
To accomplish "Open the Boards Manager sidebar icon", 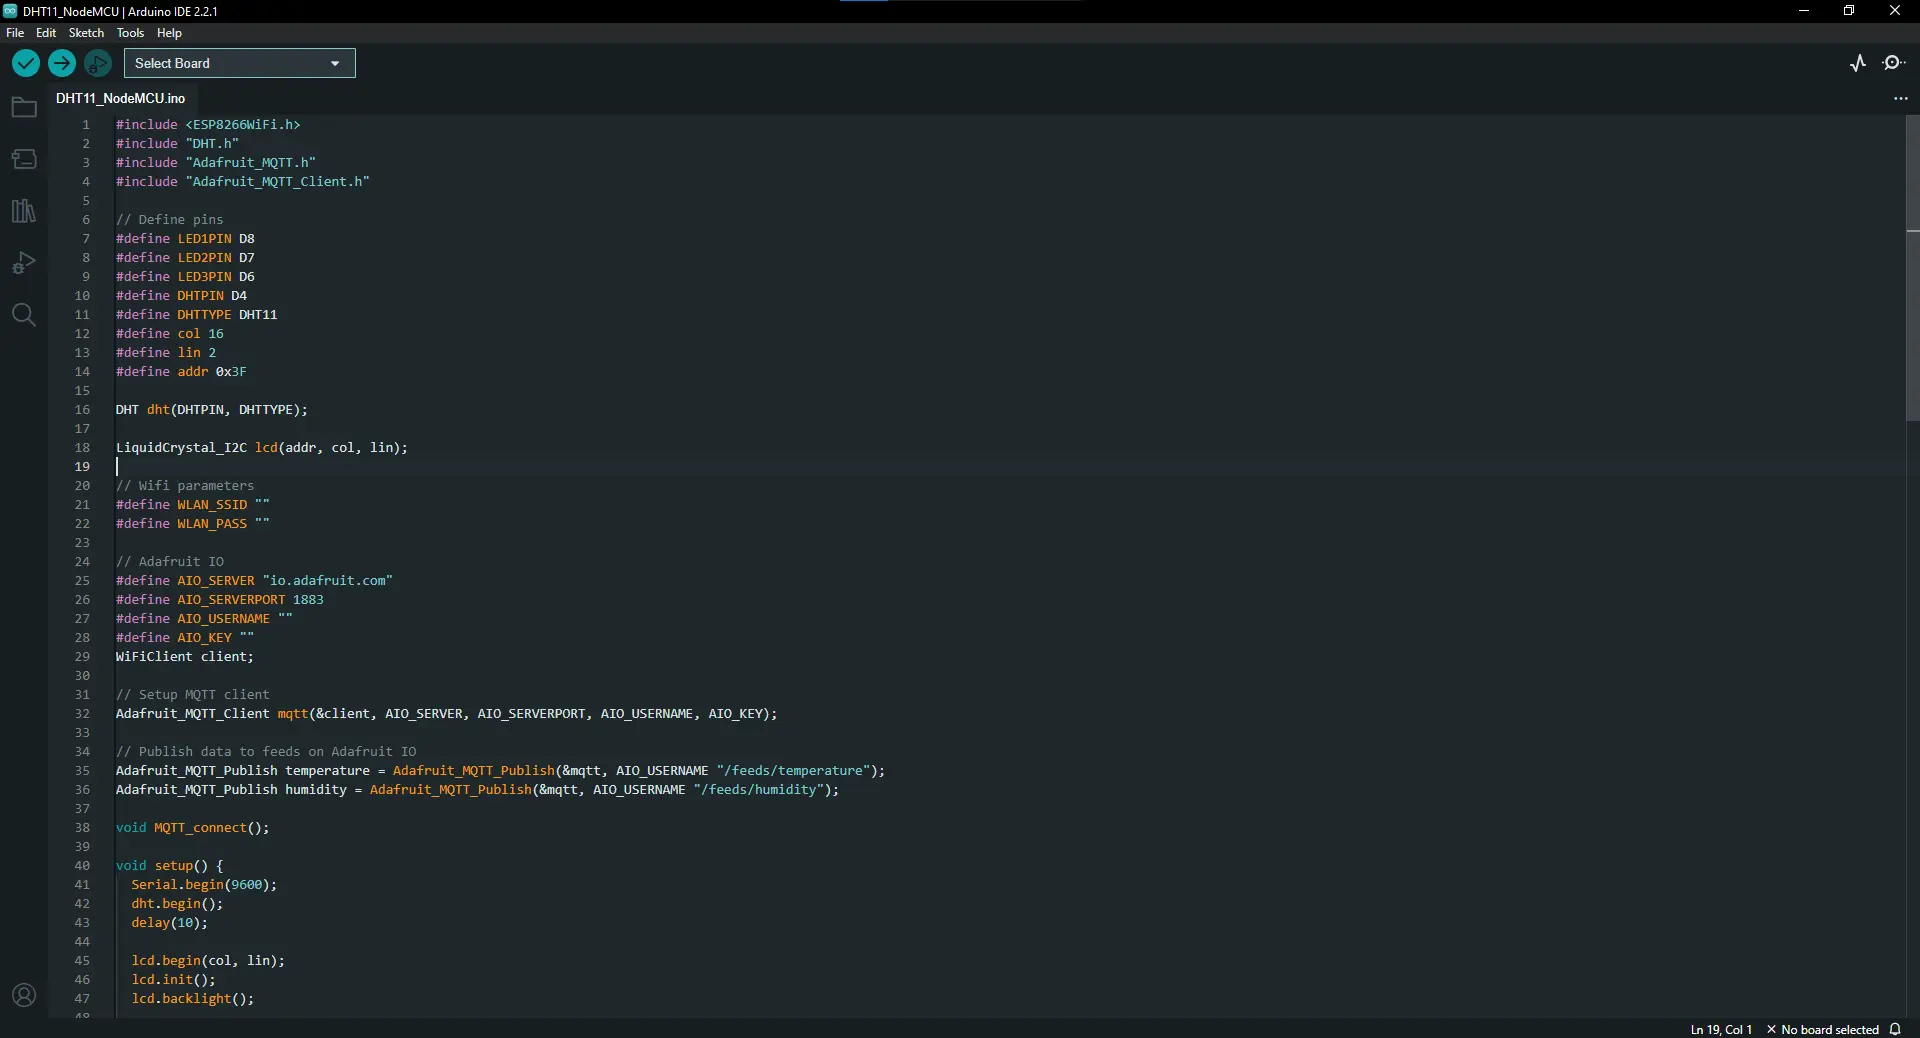I will [24, 159].
